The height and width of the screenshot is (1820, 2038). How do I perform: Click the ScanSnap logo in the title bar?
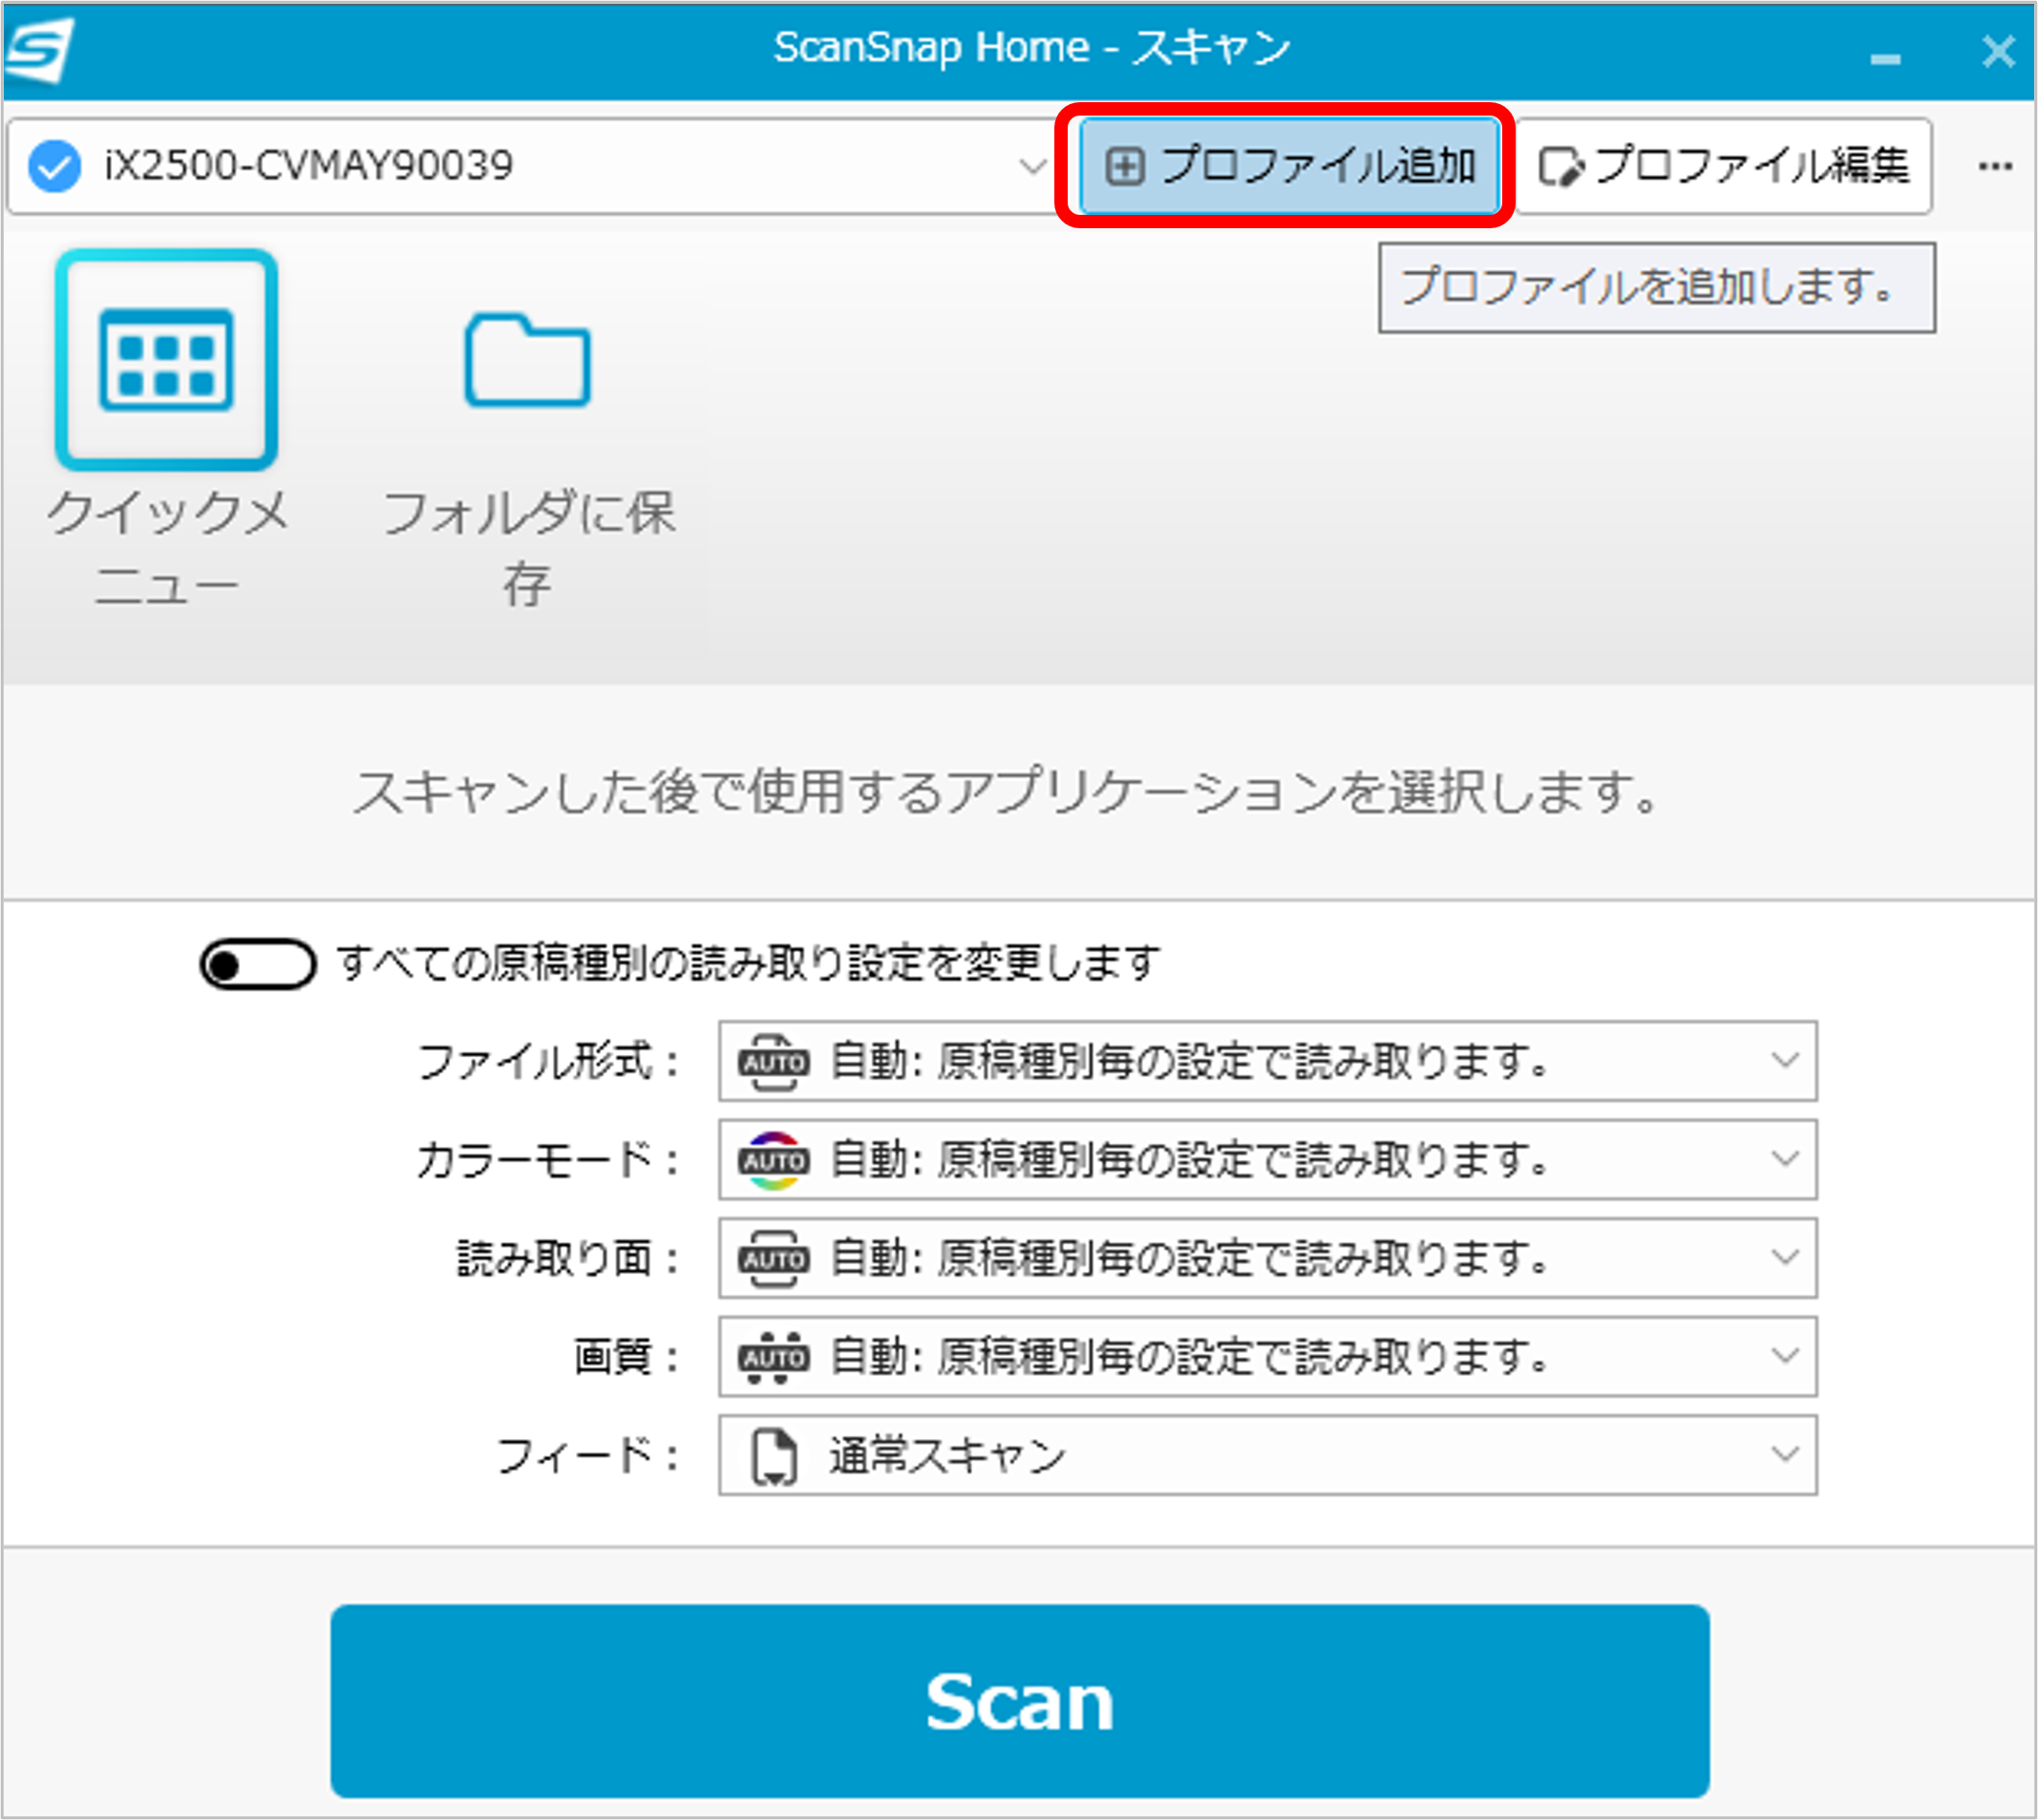coord(38,48)
